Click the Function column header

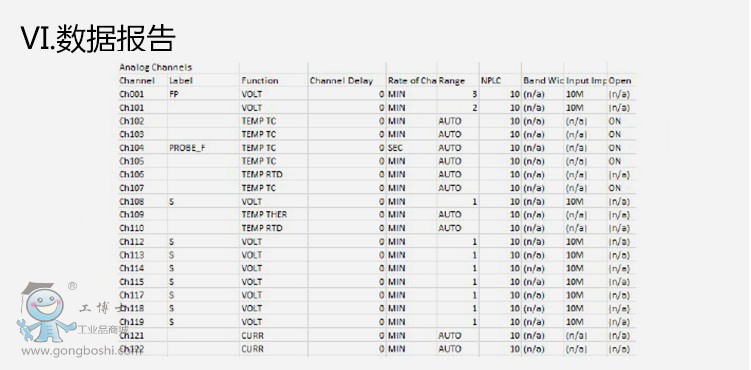[260, 81]
